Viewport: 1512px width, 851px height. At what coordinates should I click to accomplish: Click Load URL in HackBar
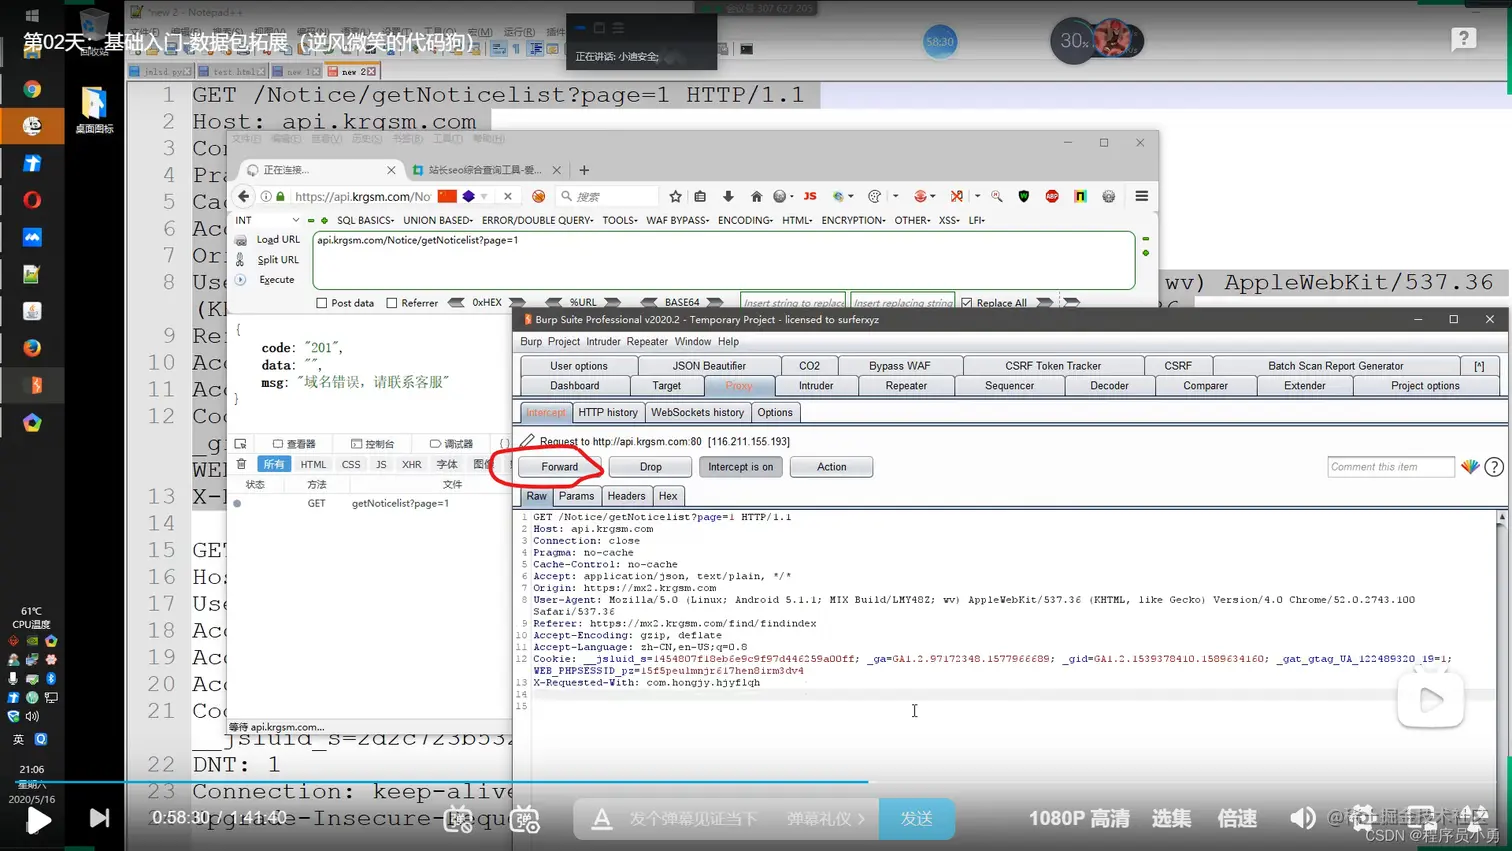click(277, 240)
